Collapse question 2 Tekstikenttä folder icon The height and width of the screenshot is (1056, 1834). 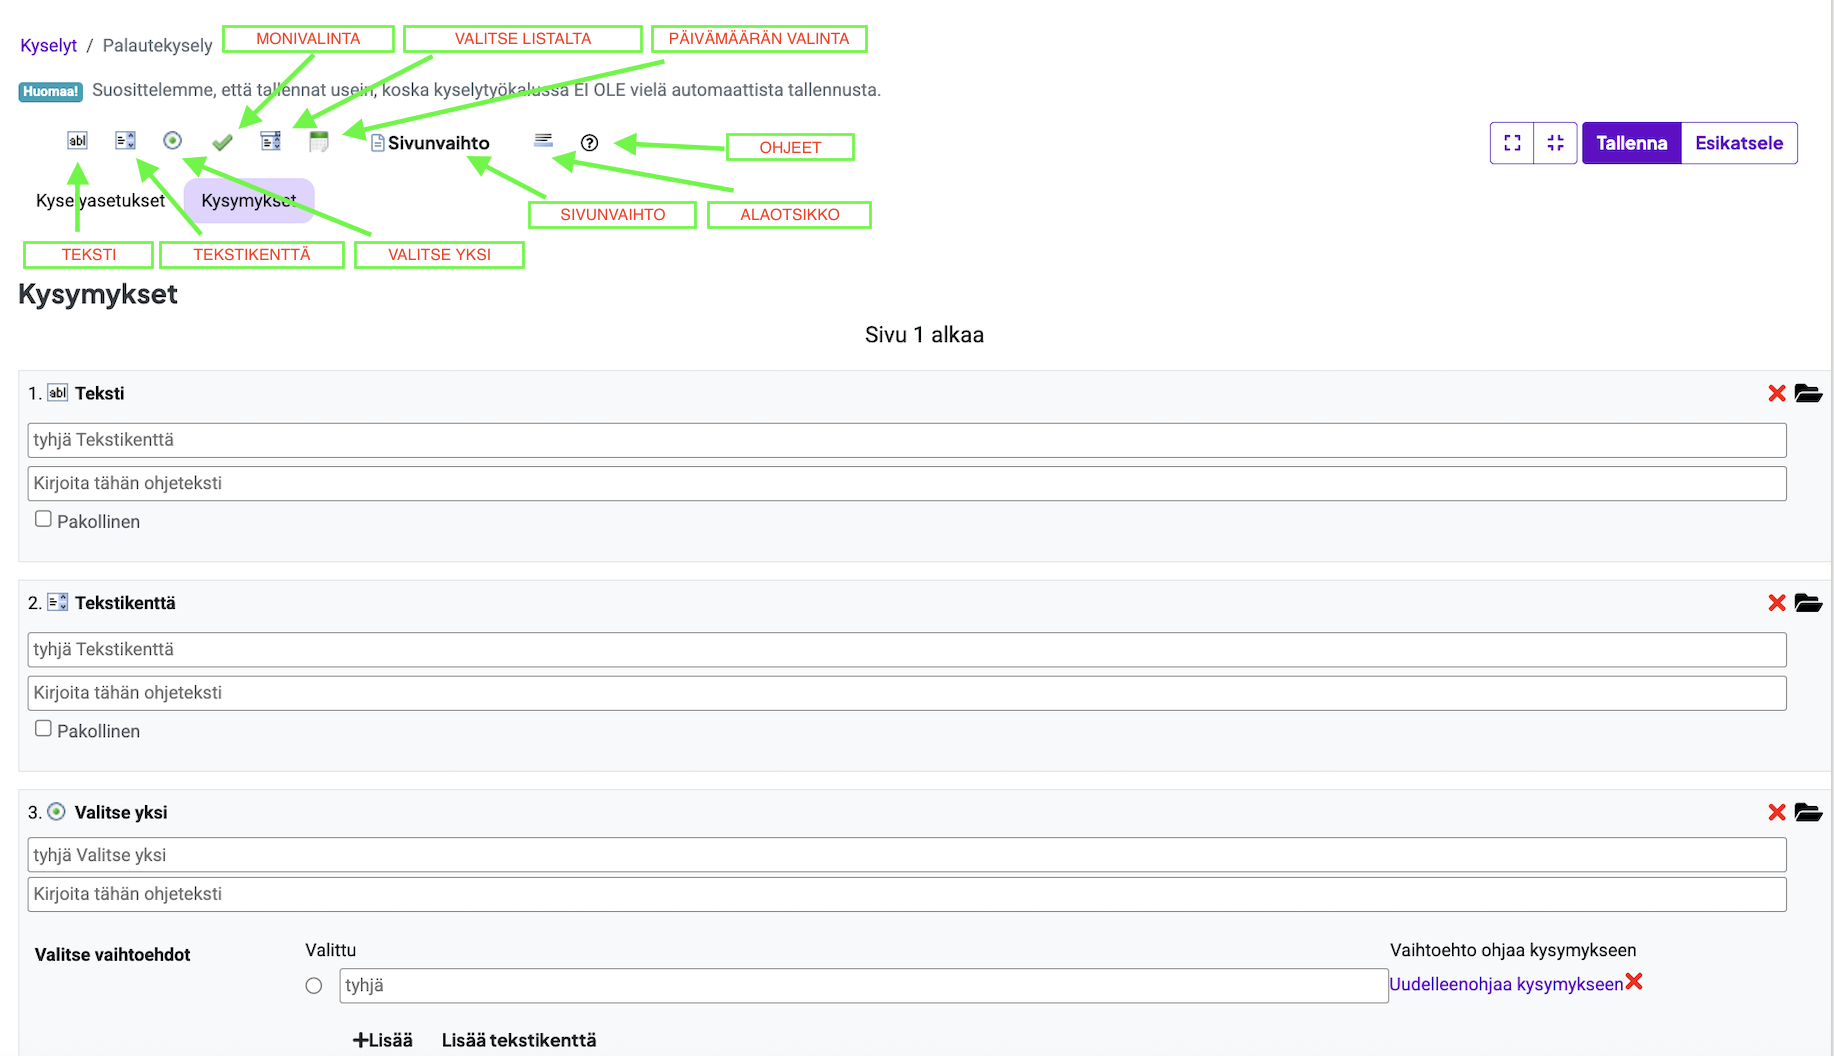point(1808,603)
